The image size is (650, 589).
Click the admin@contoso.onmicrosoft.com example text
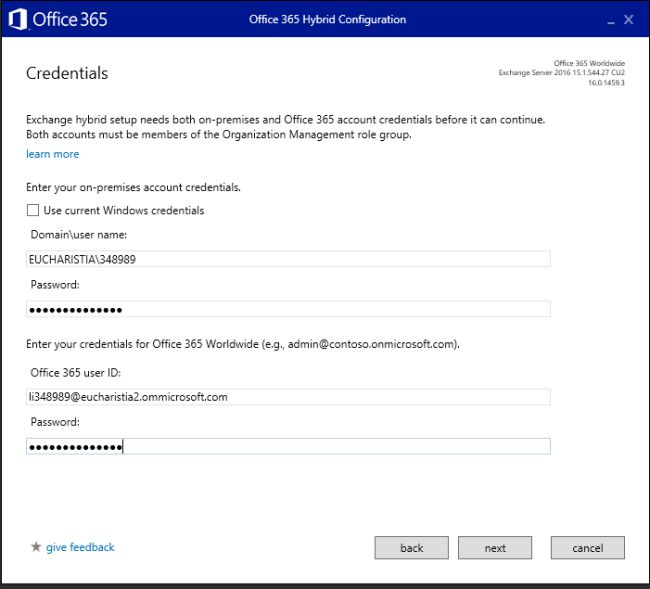click(x=371, y=344)
